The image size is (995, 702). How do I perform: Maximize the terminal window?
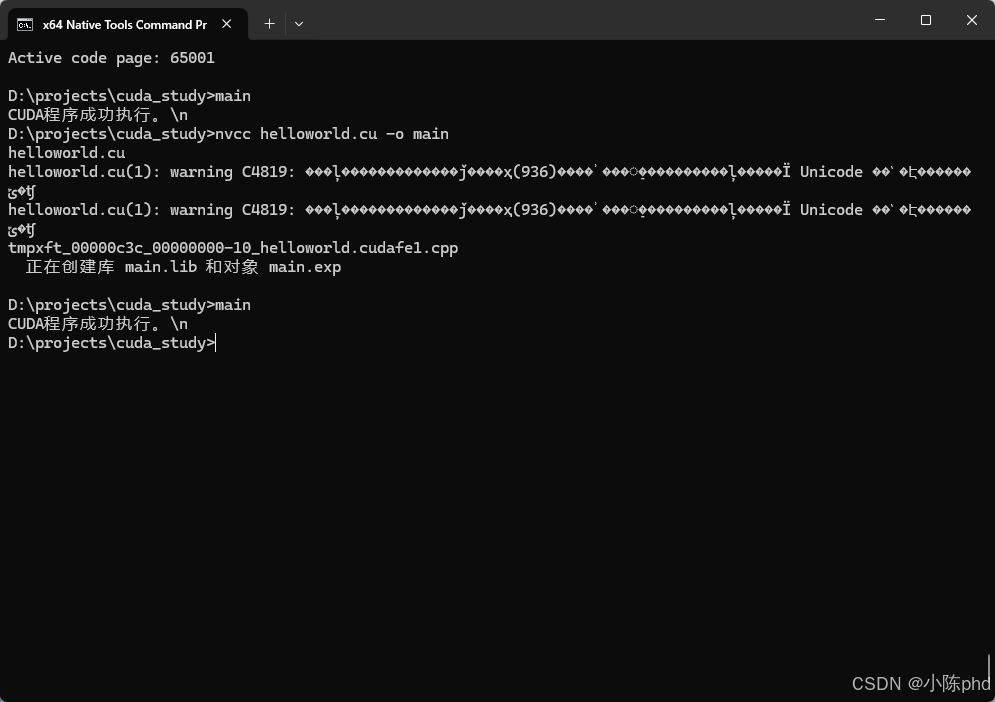[925, 19]
